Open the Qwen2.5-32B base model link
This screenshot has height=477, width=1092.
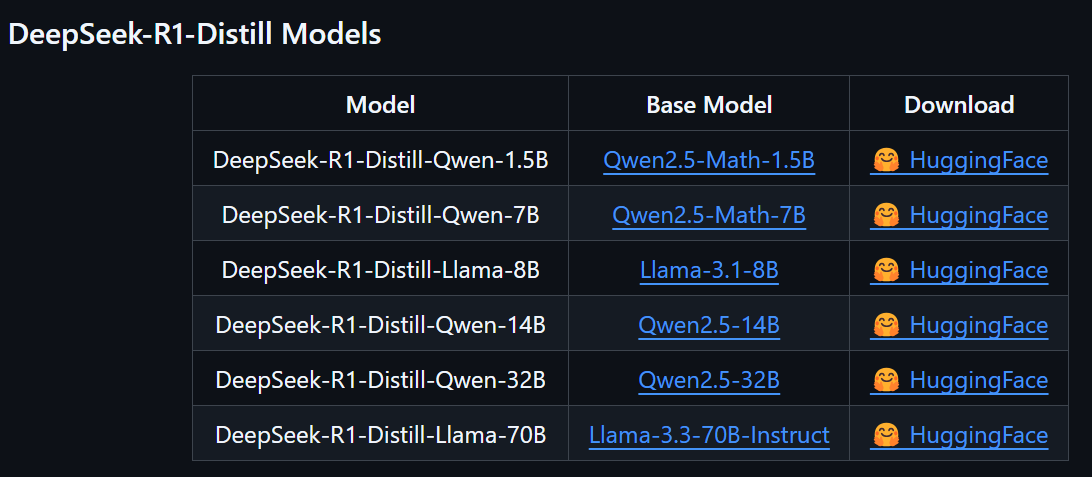[x=709, y=380]
